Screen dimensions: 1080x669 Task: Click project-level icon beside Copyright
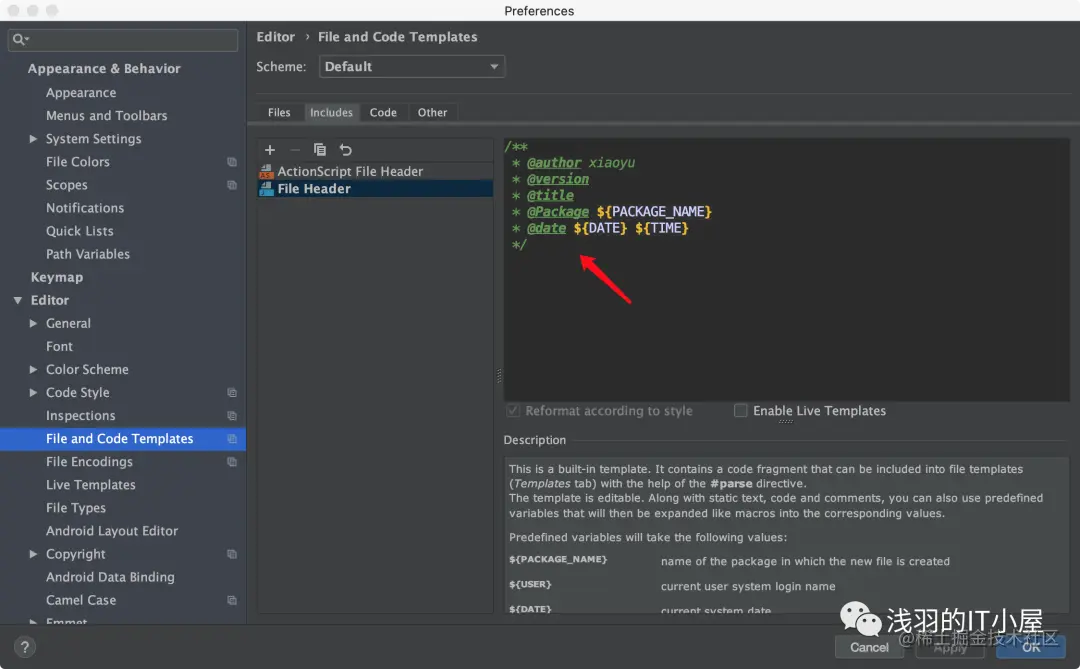[x=232, y=555]
